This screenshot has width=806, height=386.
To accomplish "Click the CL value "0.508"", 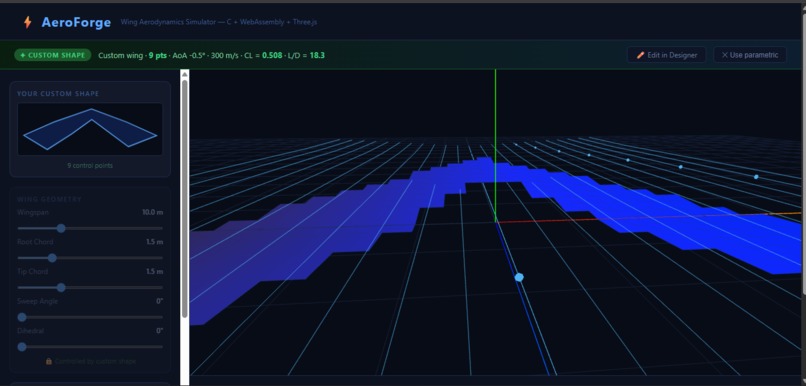I will click(x=272, y=55).
